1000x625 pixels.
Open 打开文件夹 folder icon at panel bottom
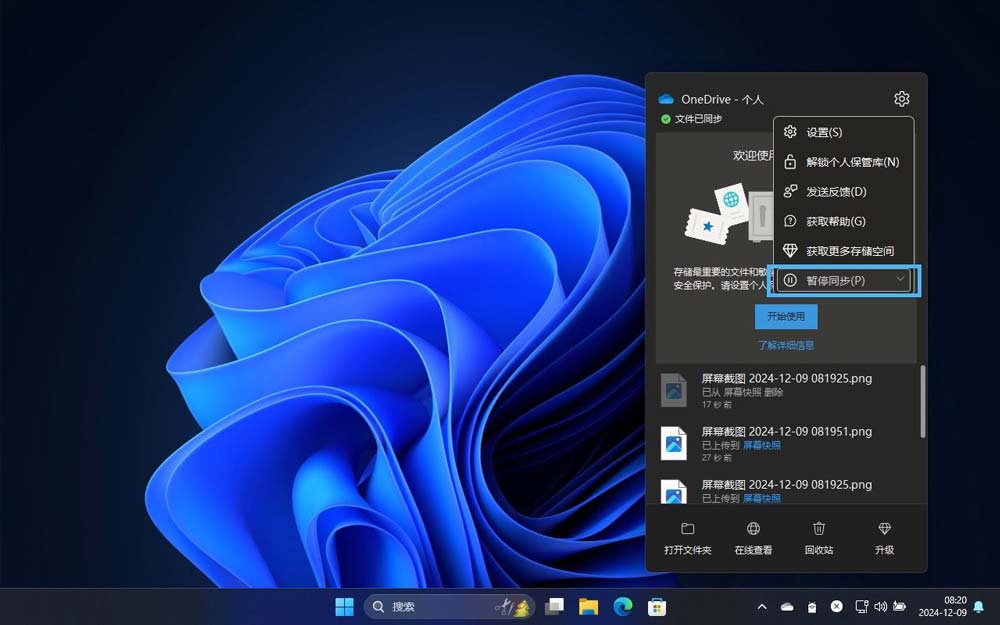pyautogui.click(x=688, y=529)
